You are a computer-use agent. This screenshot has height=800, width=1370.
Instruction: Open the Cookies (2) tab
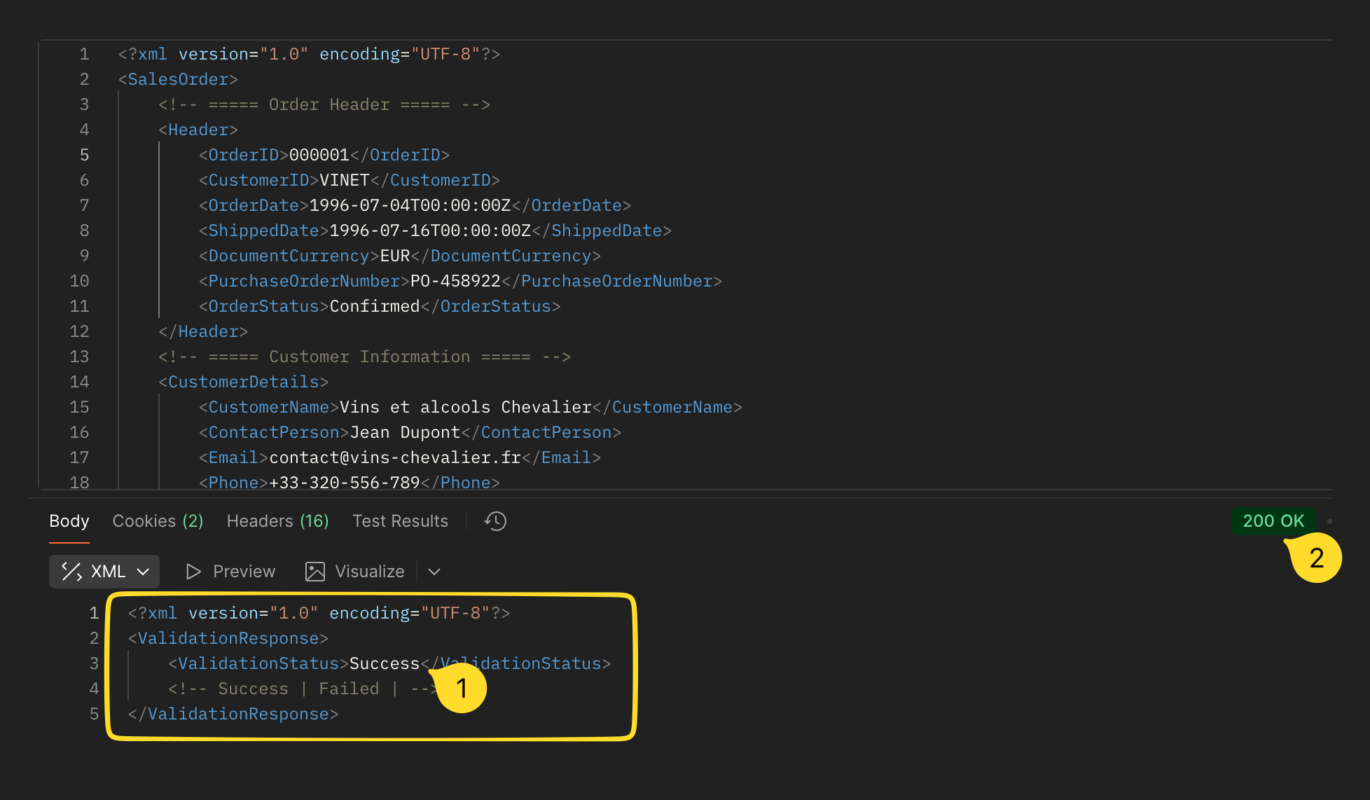pos(158,521)
